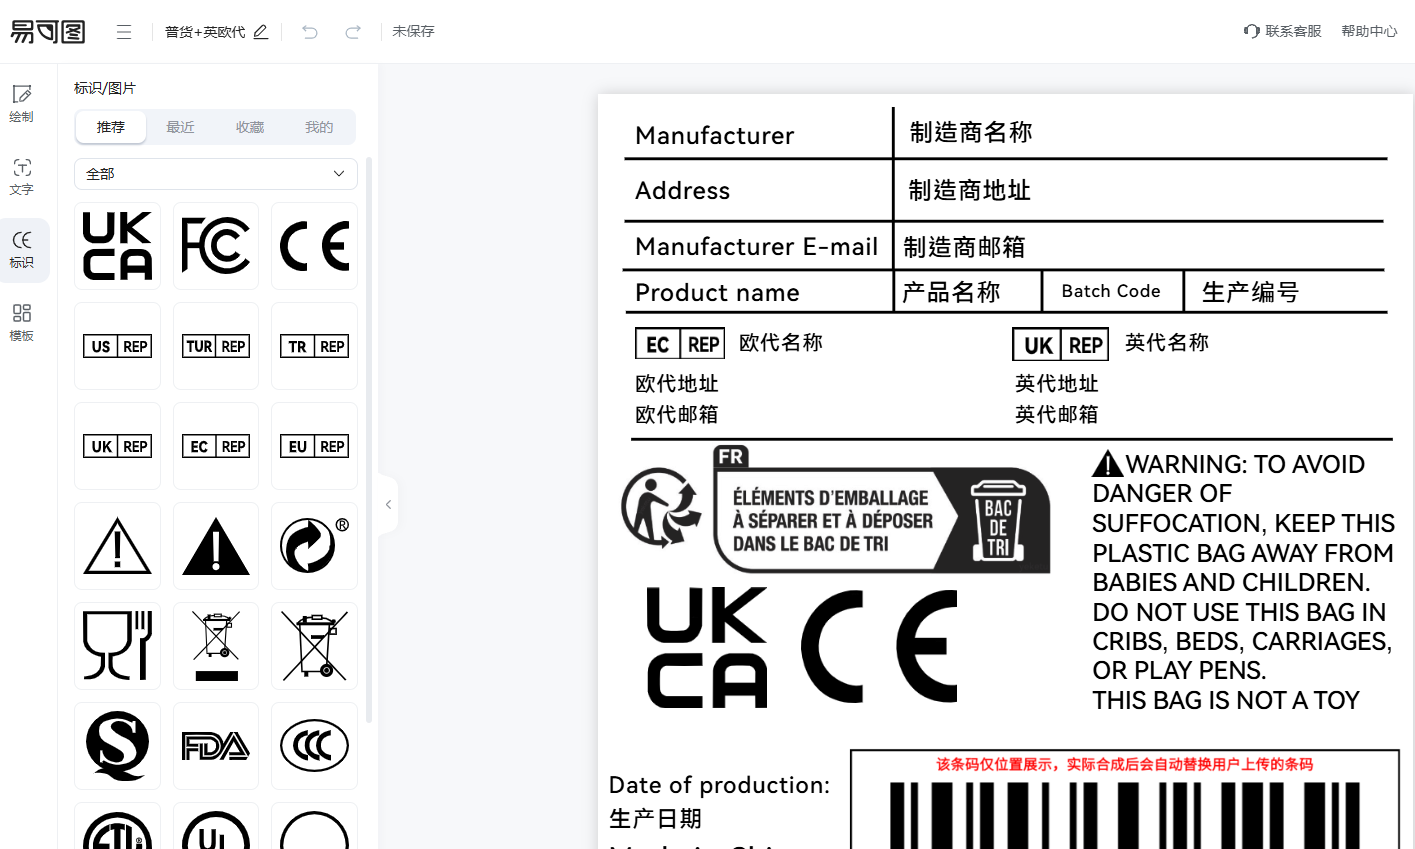Select the Manufacturer label on the canvas
Image resolution: width=1415 pixels, height=849 pixels.
pyautogui.click(x=714, y=135)
